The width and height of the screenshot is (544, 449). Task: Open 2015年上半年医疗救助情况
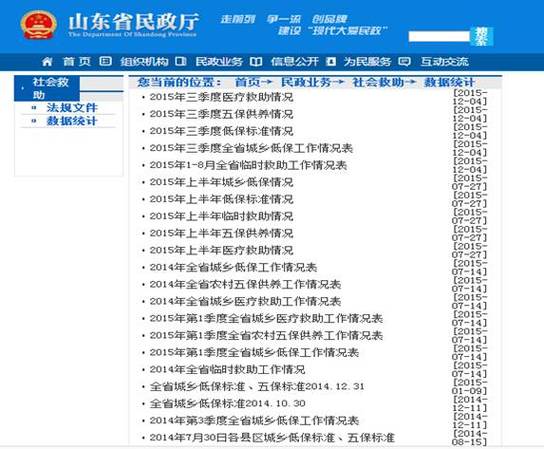pos(221,250)
